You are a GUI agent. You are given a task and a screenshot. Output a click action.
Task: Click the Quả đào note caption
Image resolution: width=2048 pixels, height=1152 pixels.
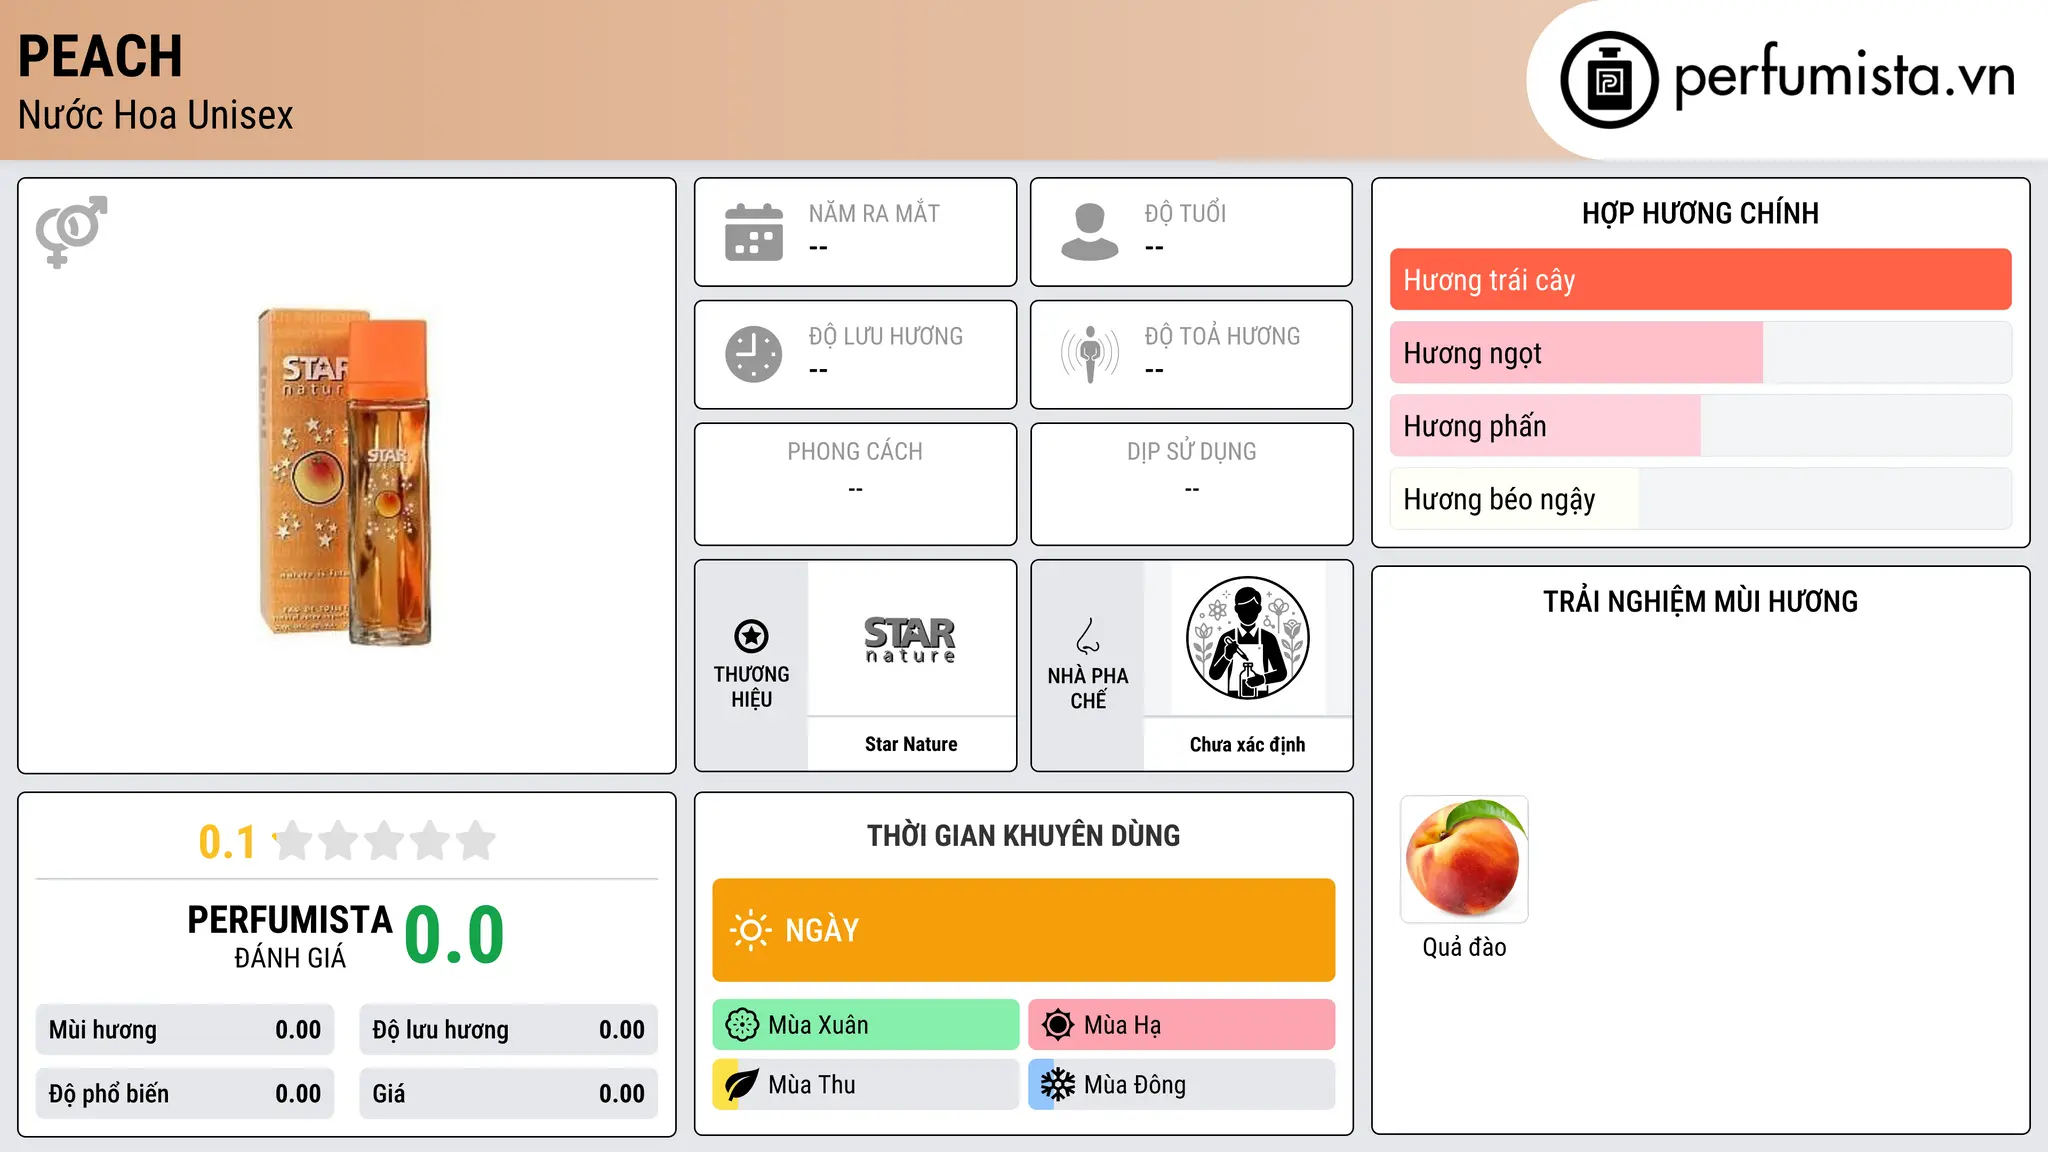(x=1464, y=947)
